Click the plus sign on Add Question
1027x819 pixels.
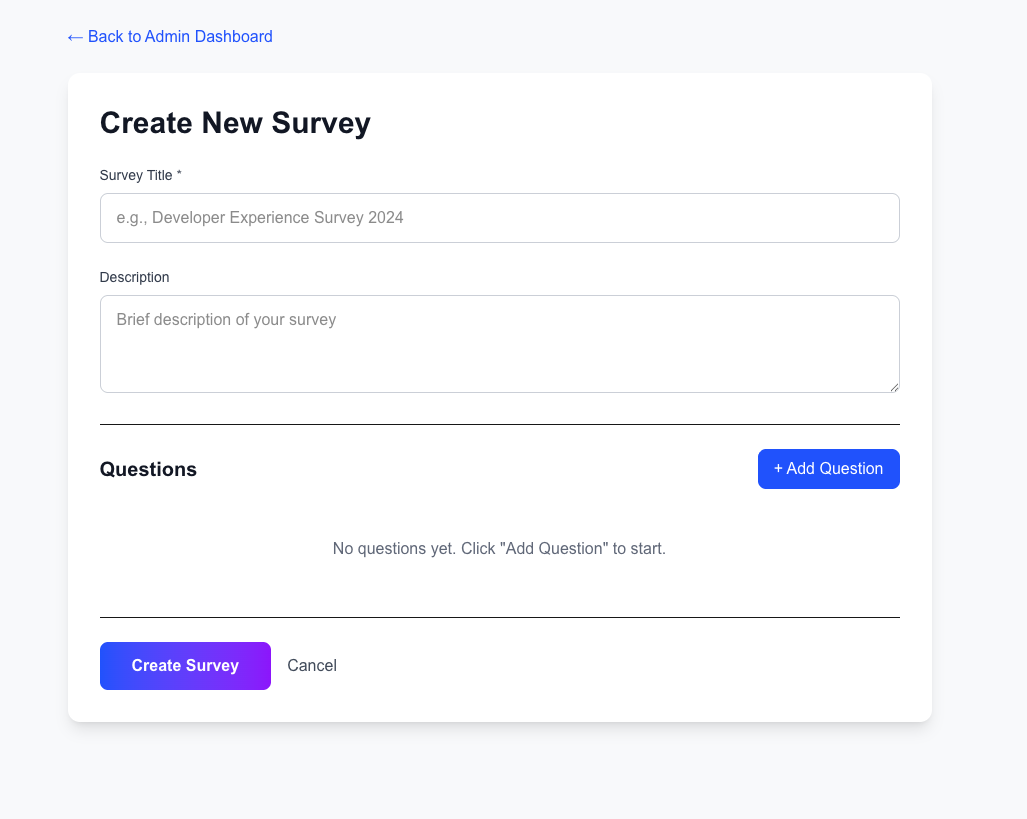pyautogui.click(x=778, y=469)
